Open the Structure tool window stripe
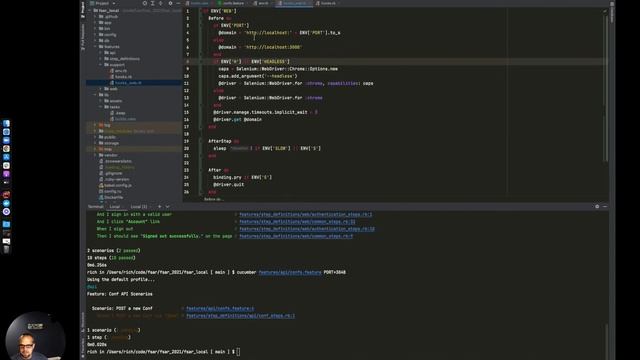 pos(83,322)
